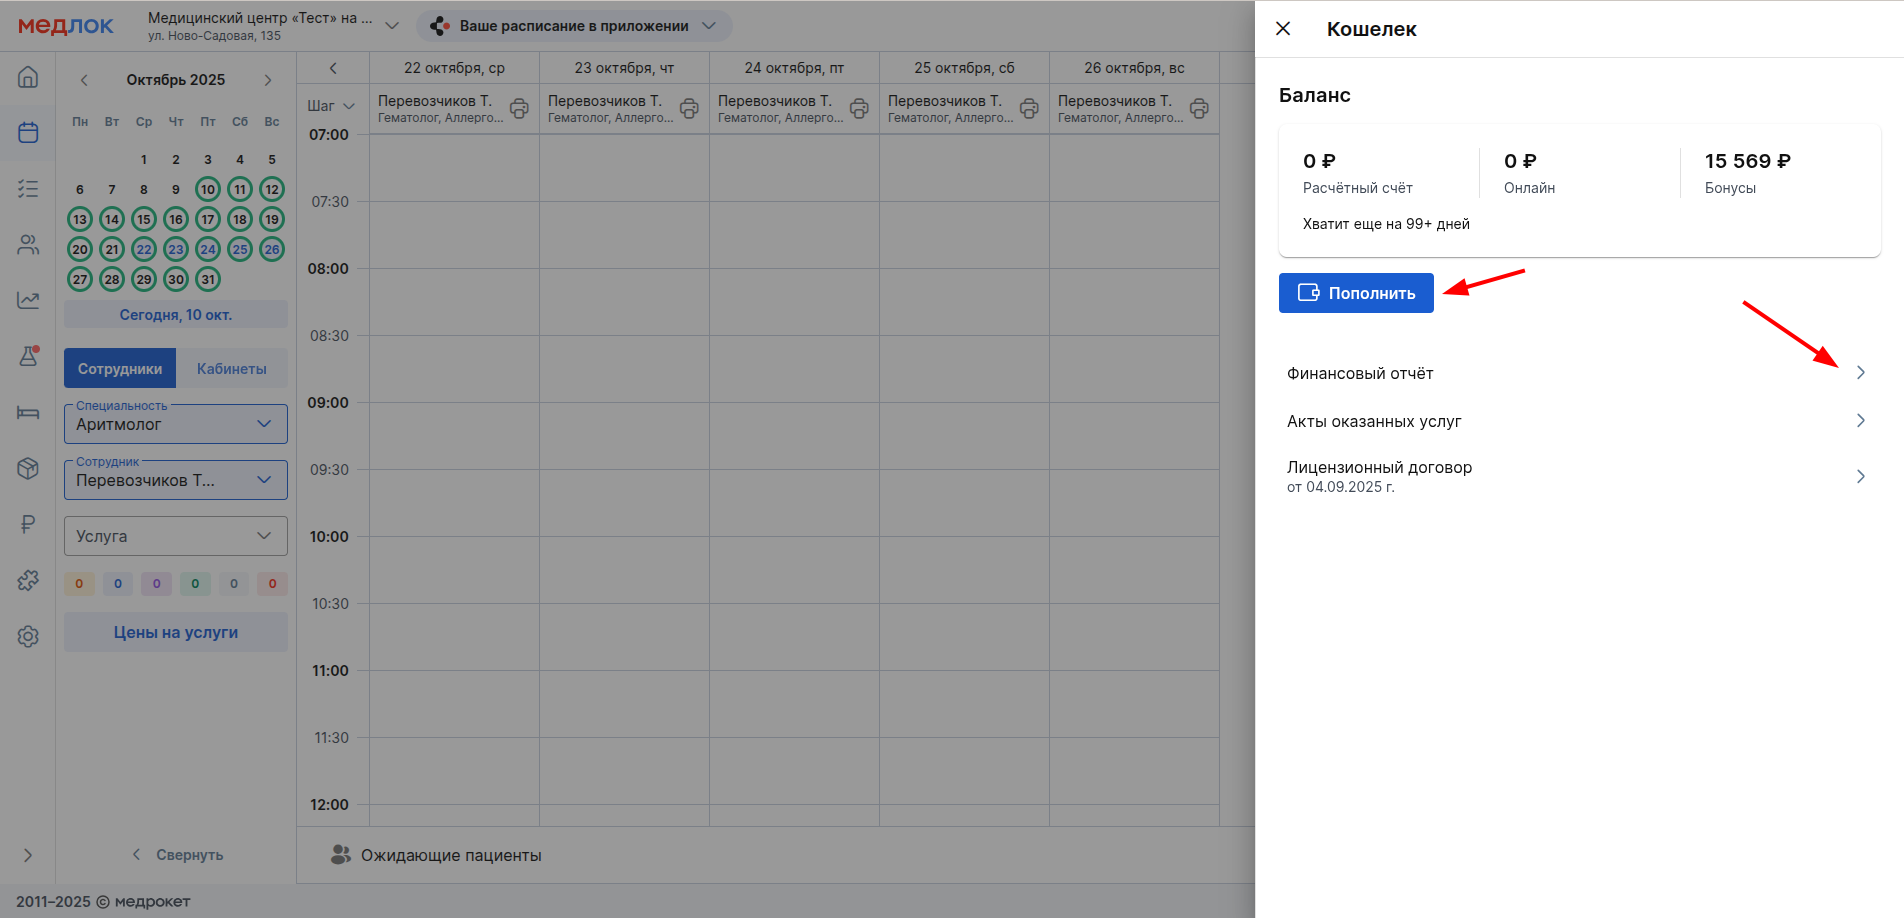
Task: Open the ruble finance sidebar icon
Action: tap(28, 524)
